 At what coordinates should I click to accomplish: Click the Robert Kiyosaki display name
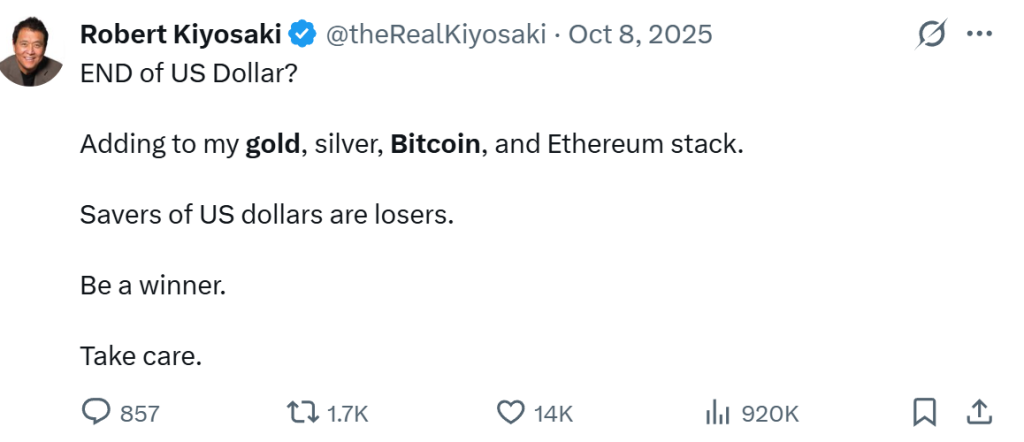[181, 35]
